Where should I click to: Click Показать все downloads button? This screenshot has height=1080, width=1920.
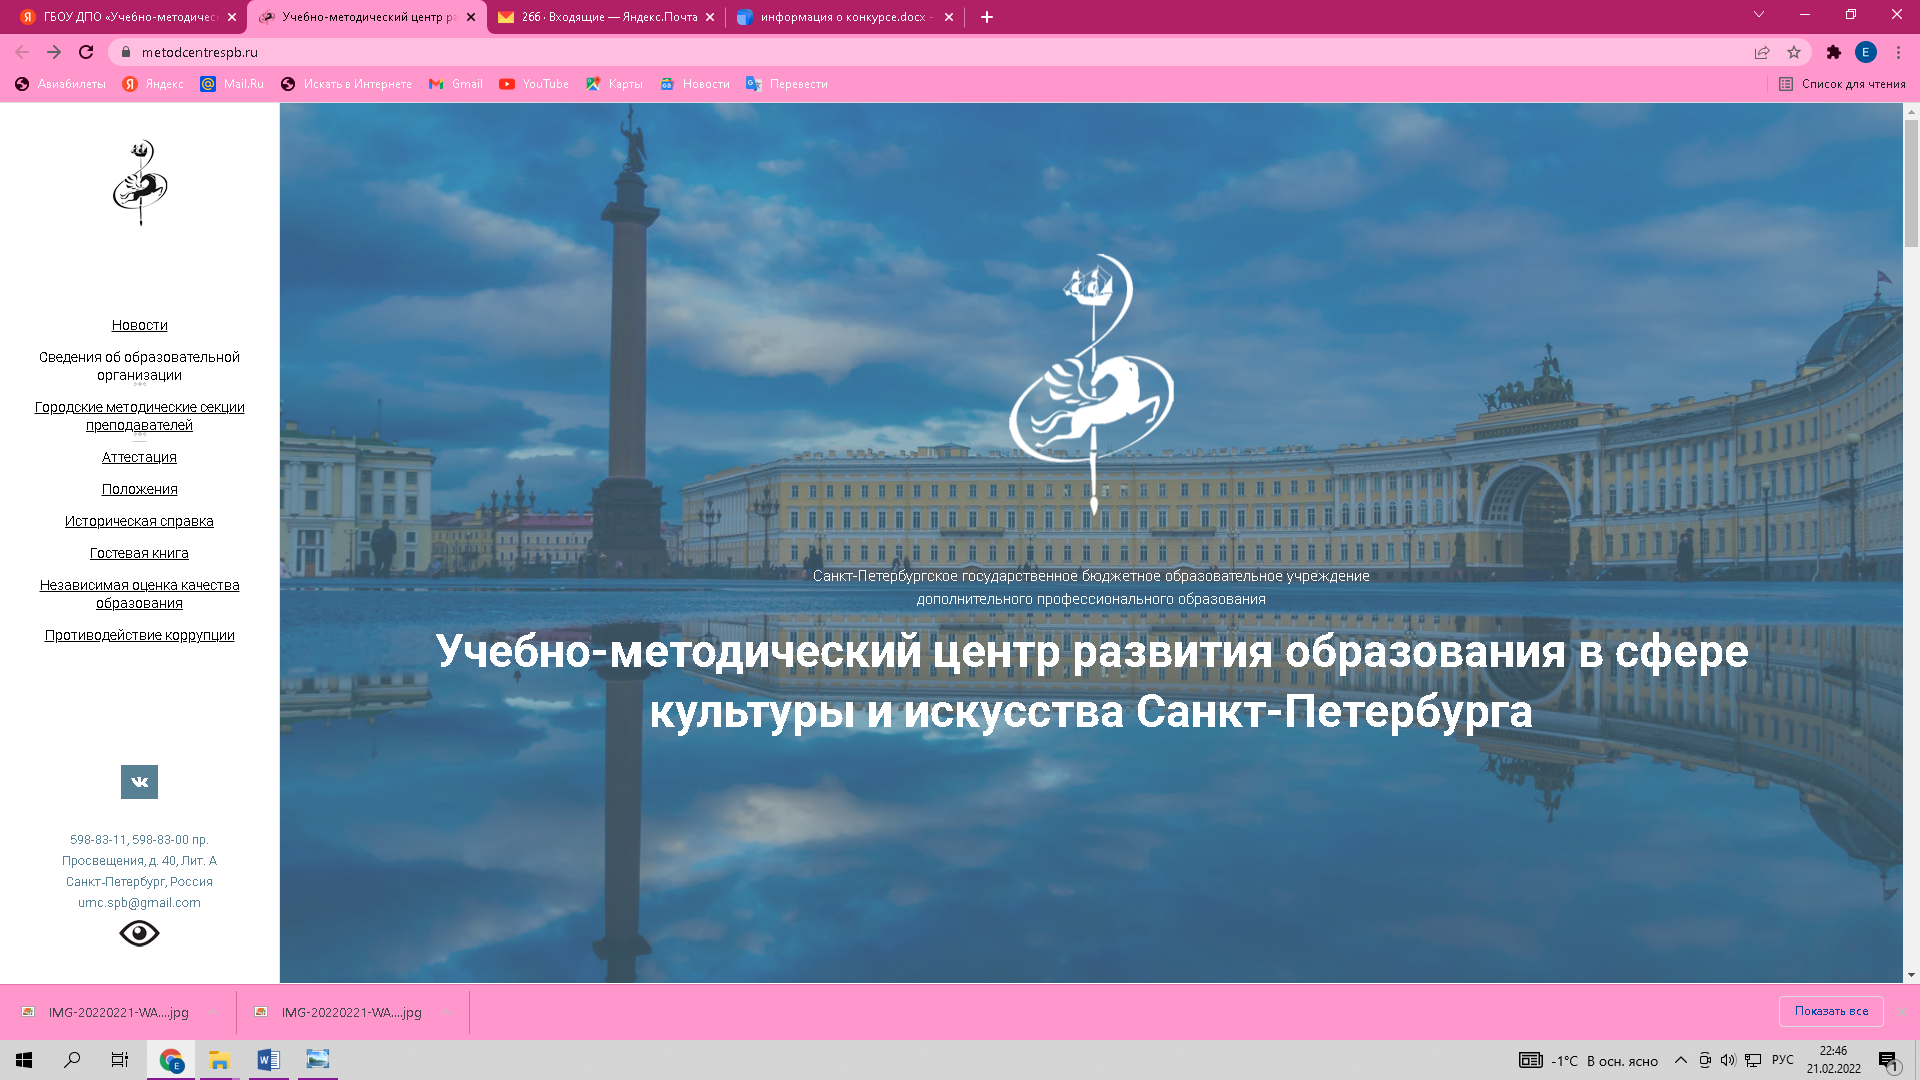pyautogui.click(x=1831, y=1011)
